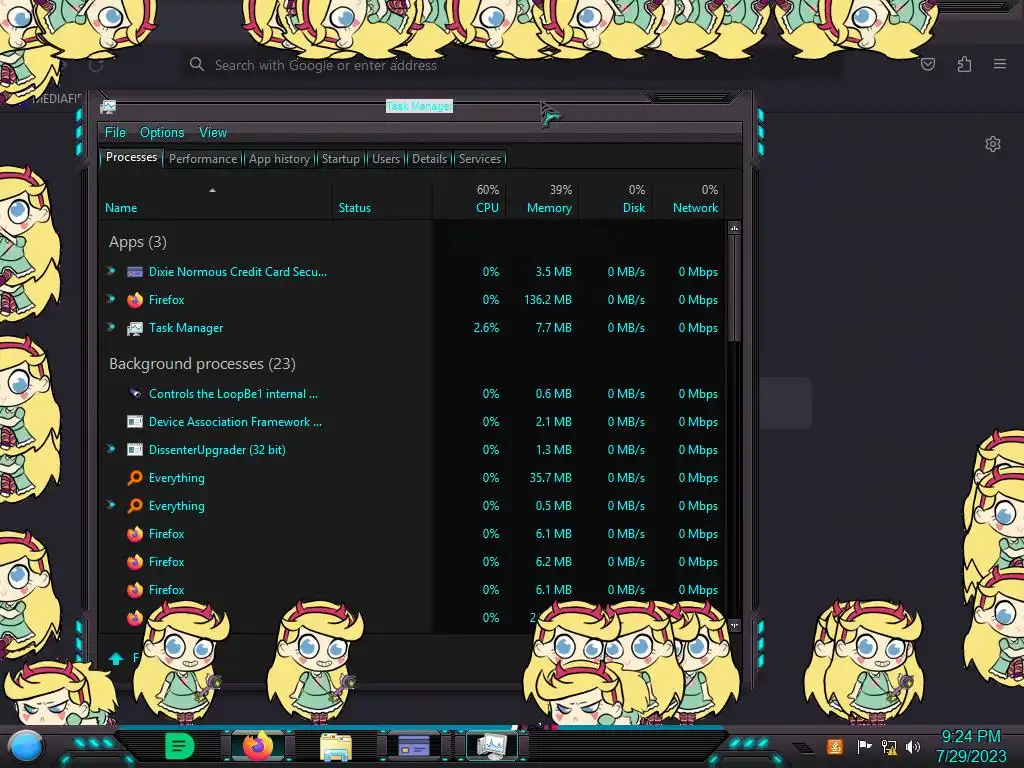
Task: Click the process list vertical scrollbar thumb
Action: 734,288
